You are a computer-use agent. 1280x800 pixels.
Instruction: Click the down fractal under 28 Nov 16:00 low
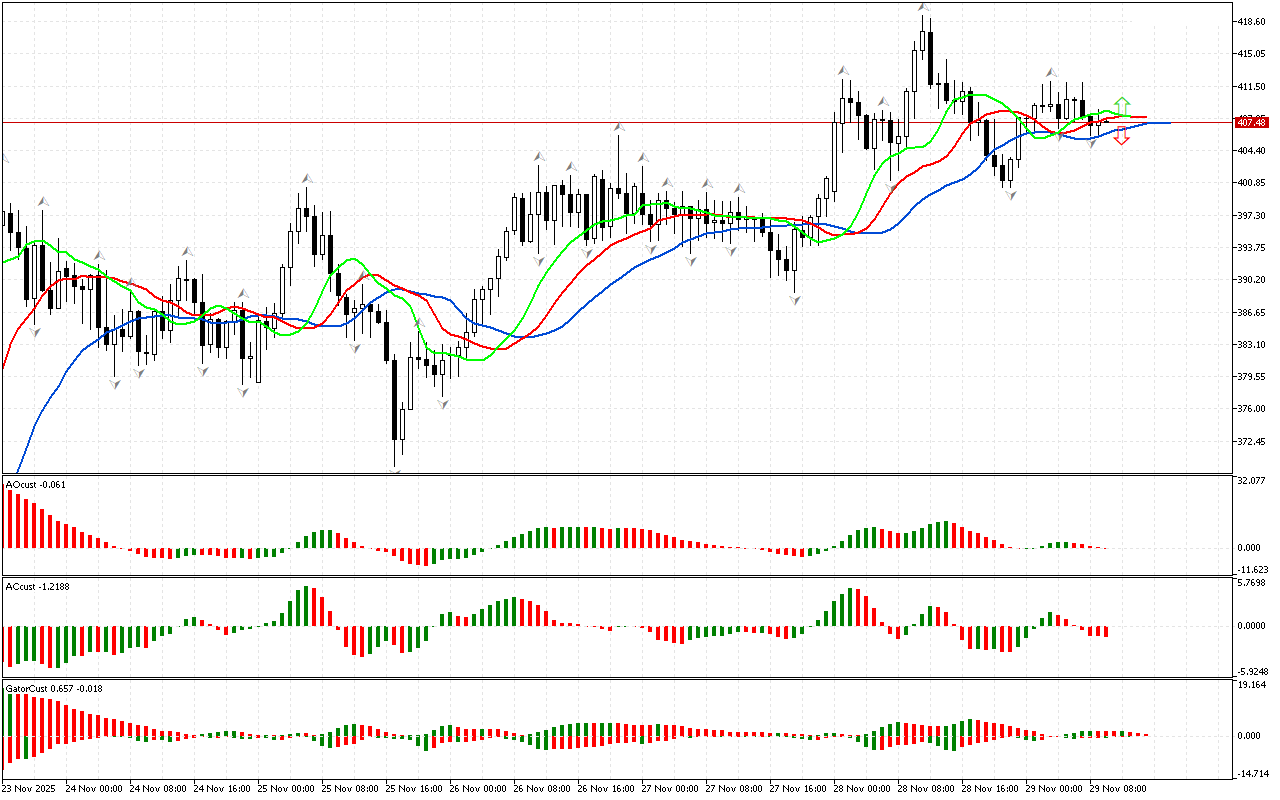(1011, 195)
